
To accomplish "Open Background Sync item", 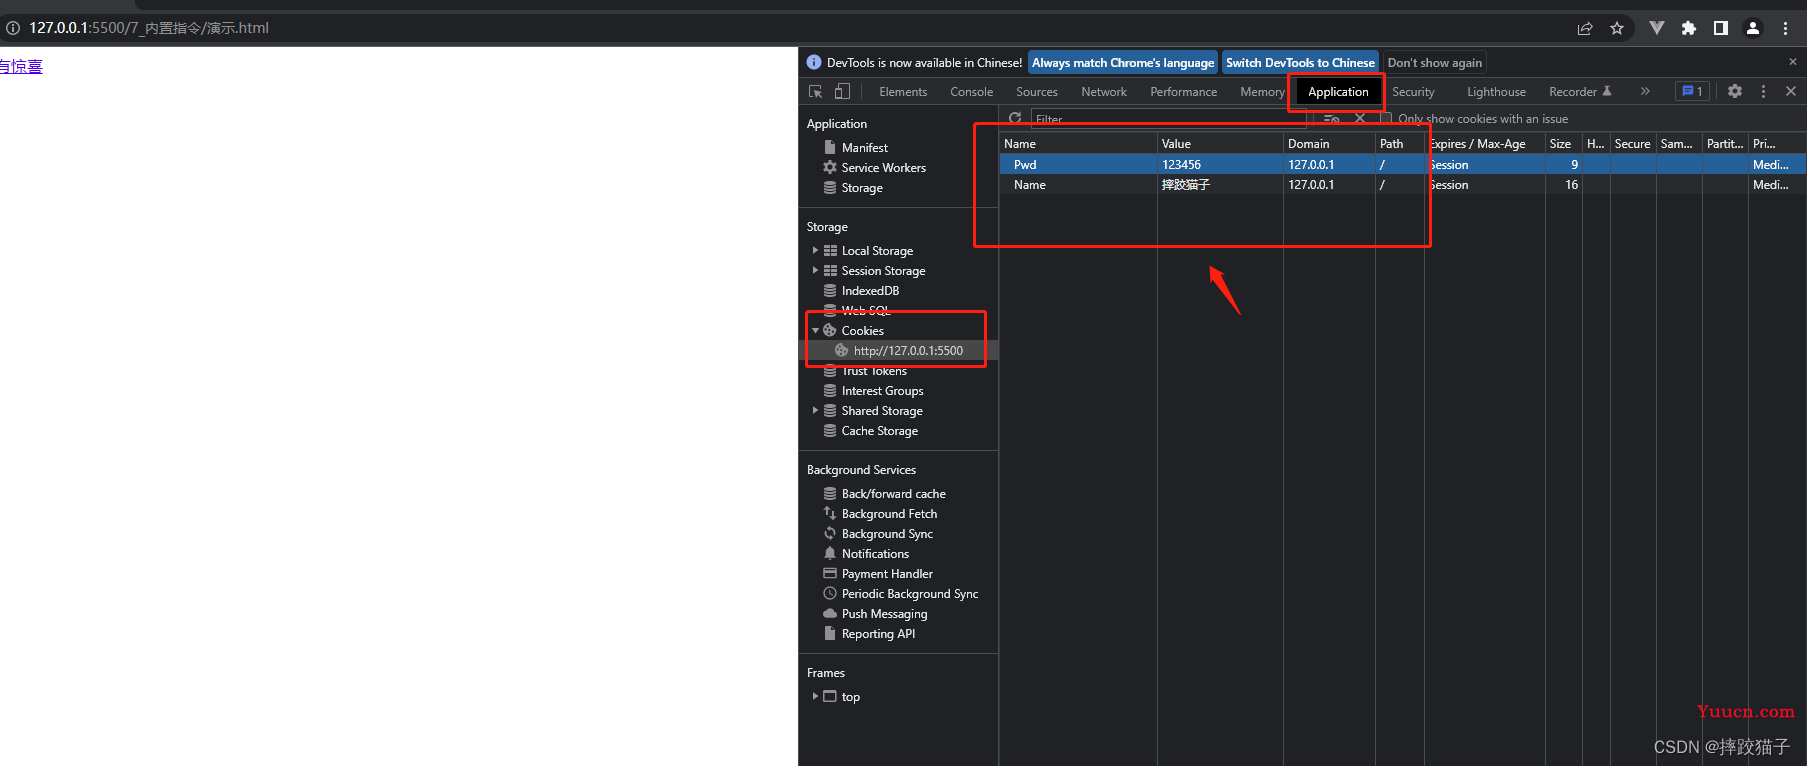I will (887, 533).
